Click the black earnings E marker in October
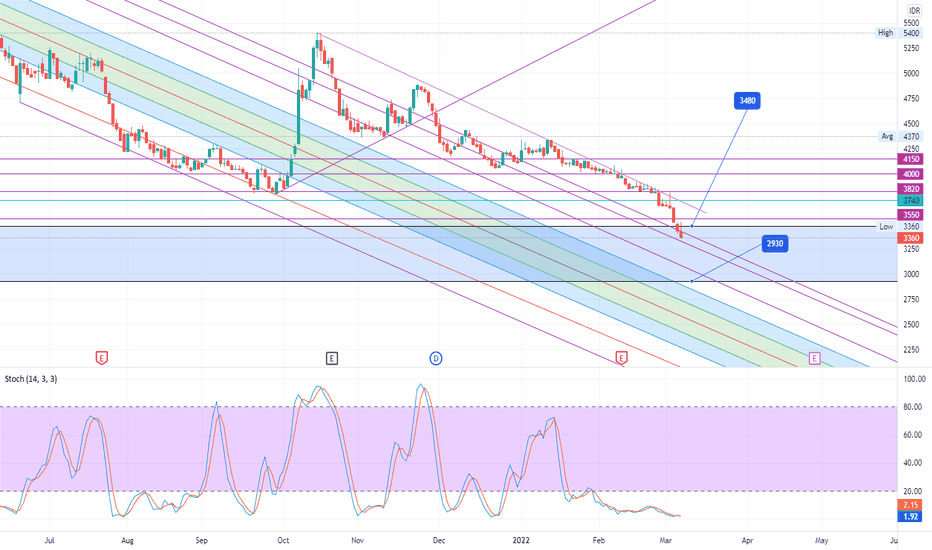 click(x=332, y=358)
